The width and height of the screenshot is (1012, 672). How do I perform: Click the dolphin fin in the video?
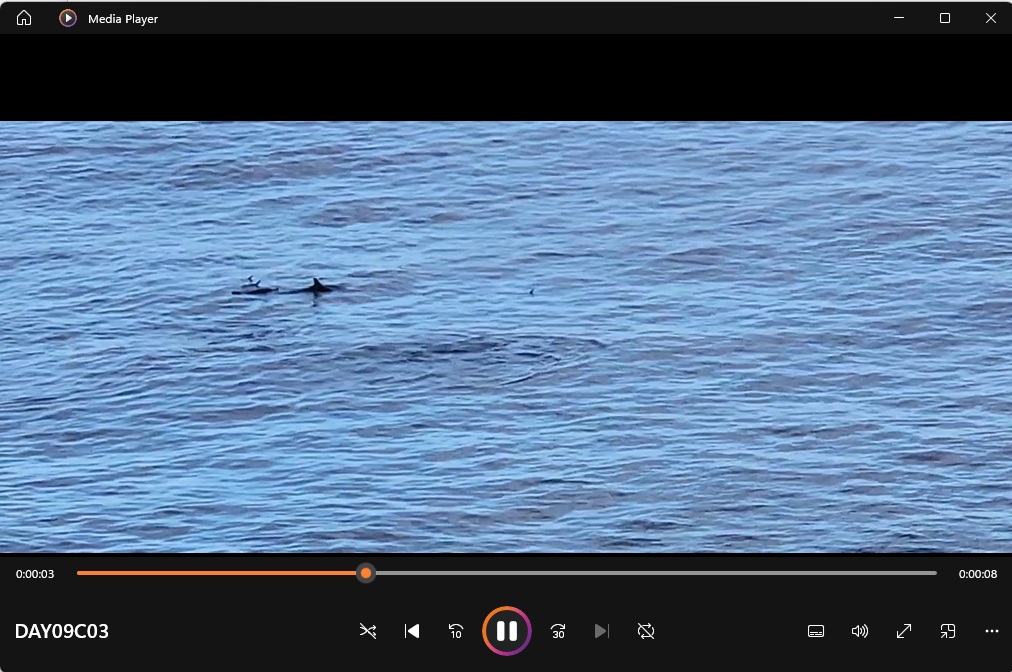(x=318, y=286)
